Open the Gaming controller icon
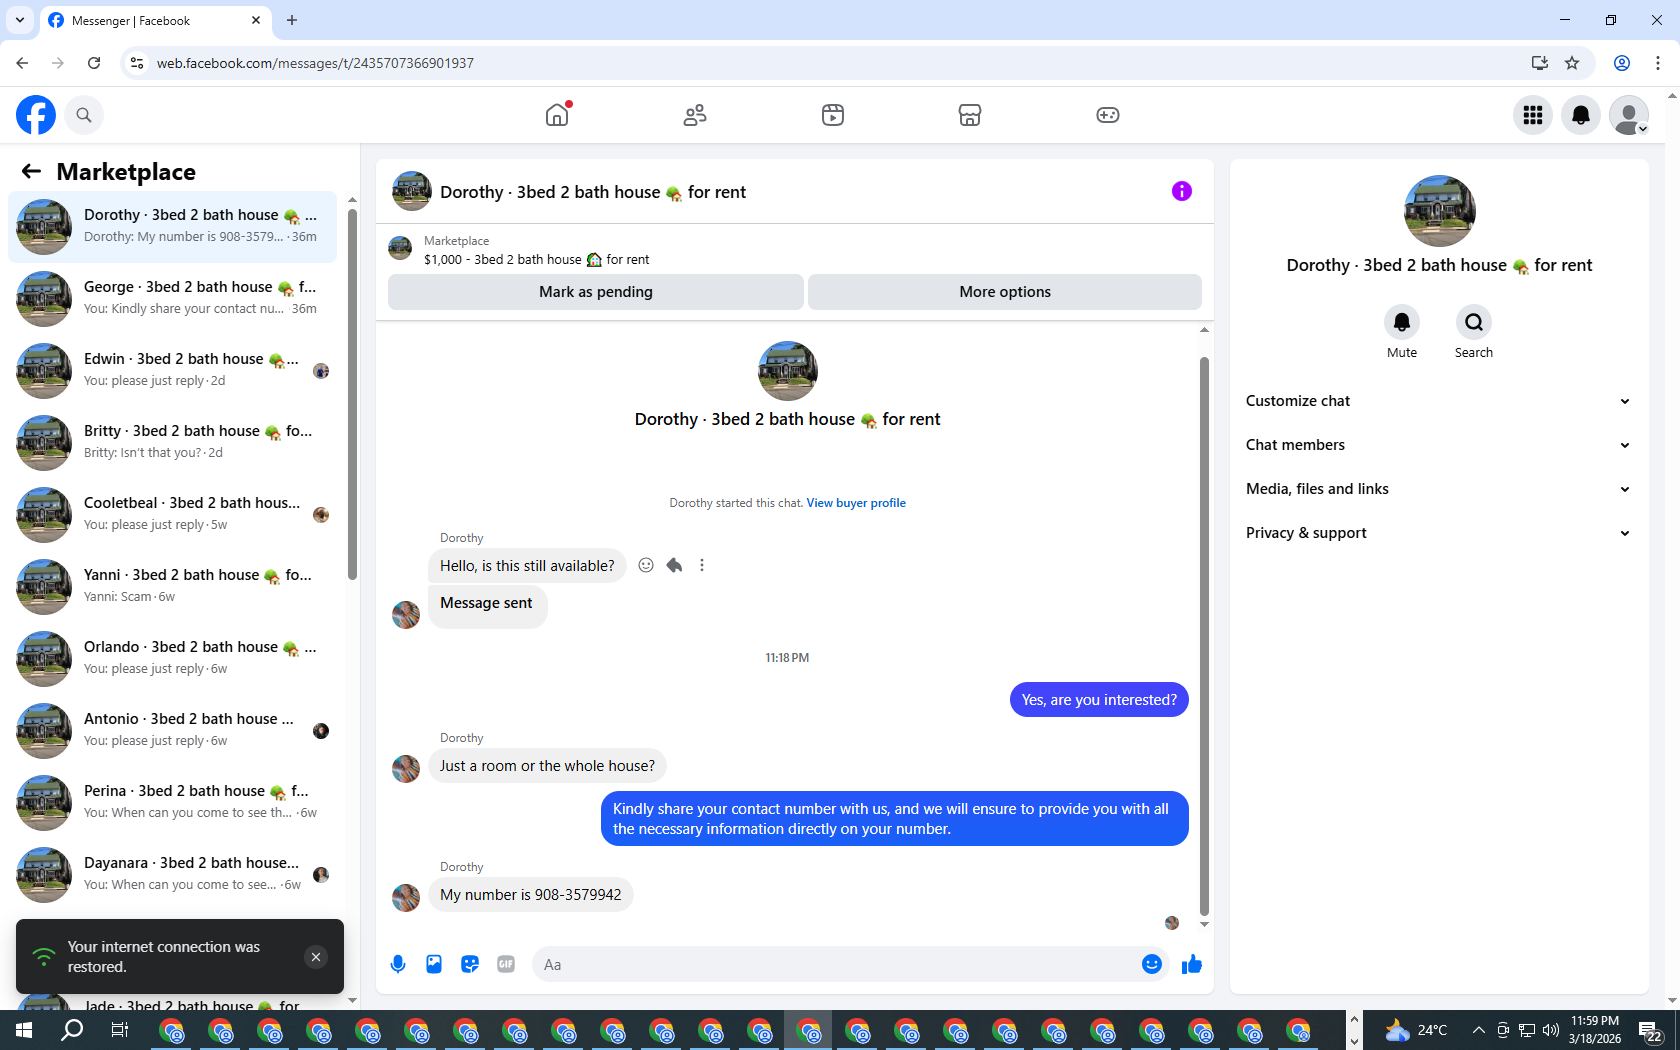 click(1108, 115)
